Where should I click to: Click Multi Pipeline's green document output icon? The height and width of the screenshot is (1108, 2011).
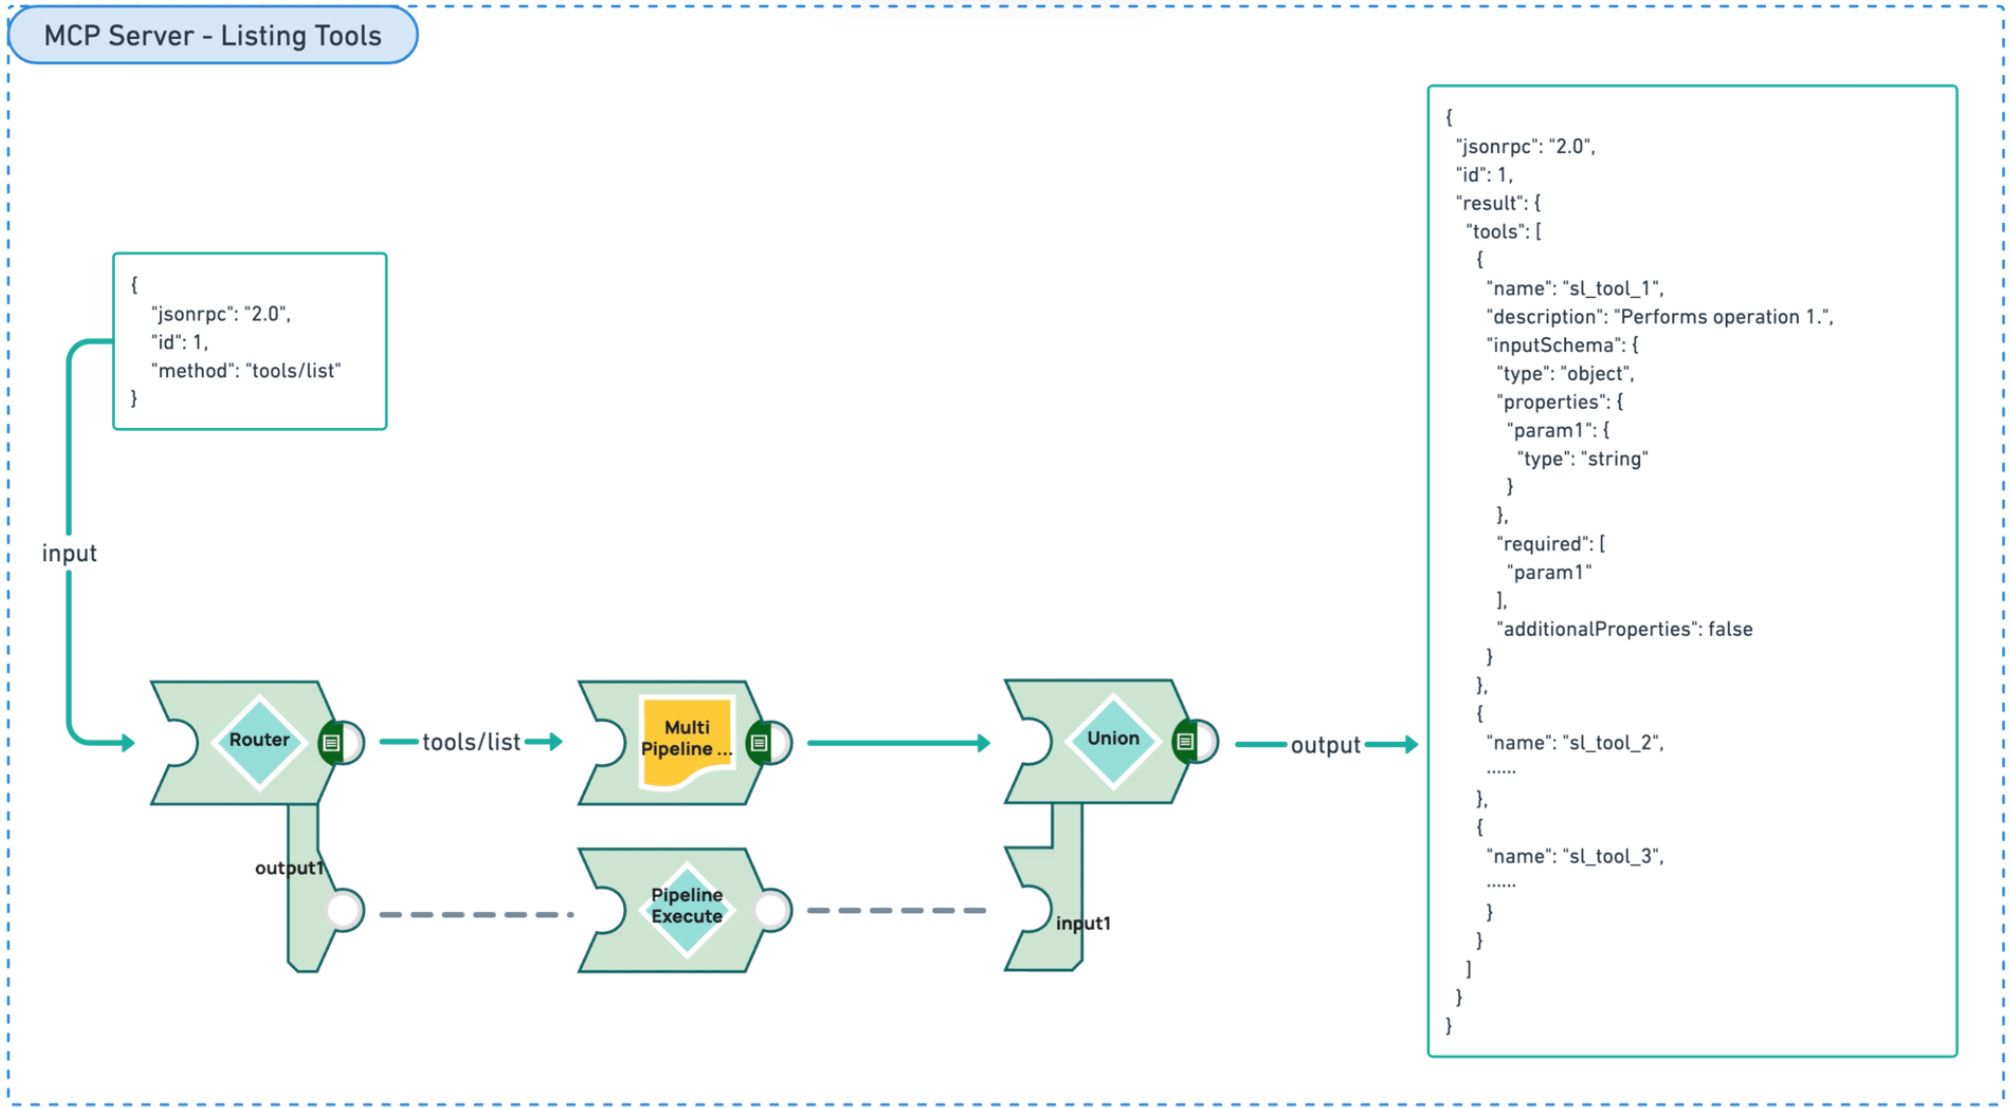click(759, 743)
